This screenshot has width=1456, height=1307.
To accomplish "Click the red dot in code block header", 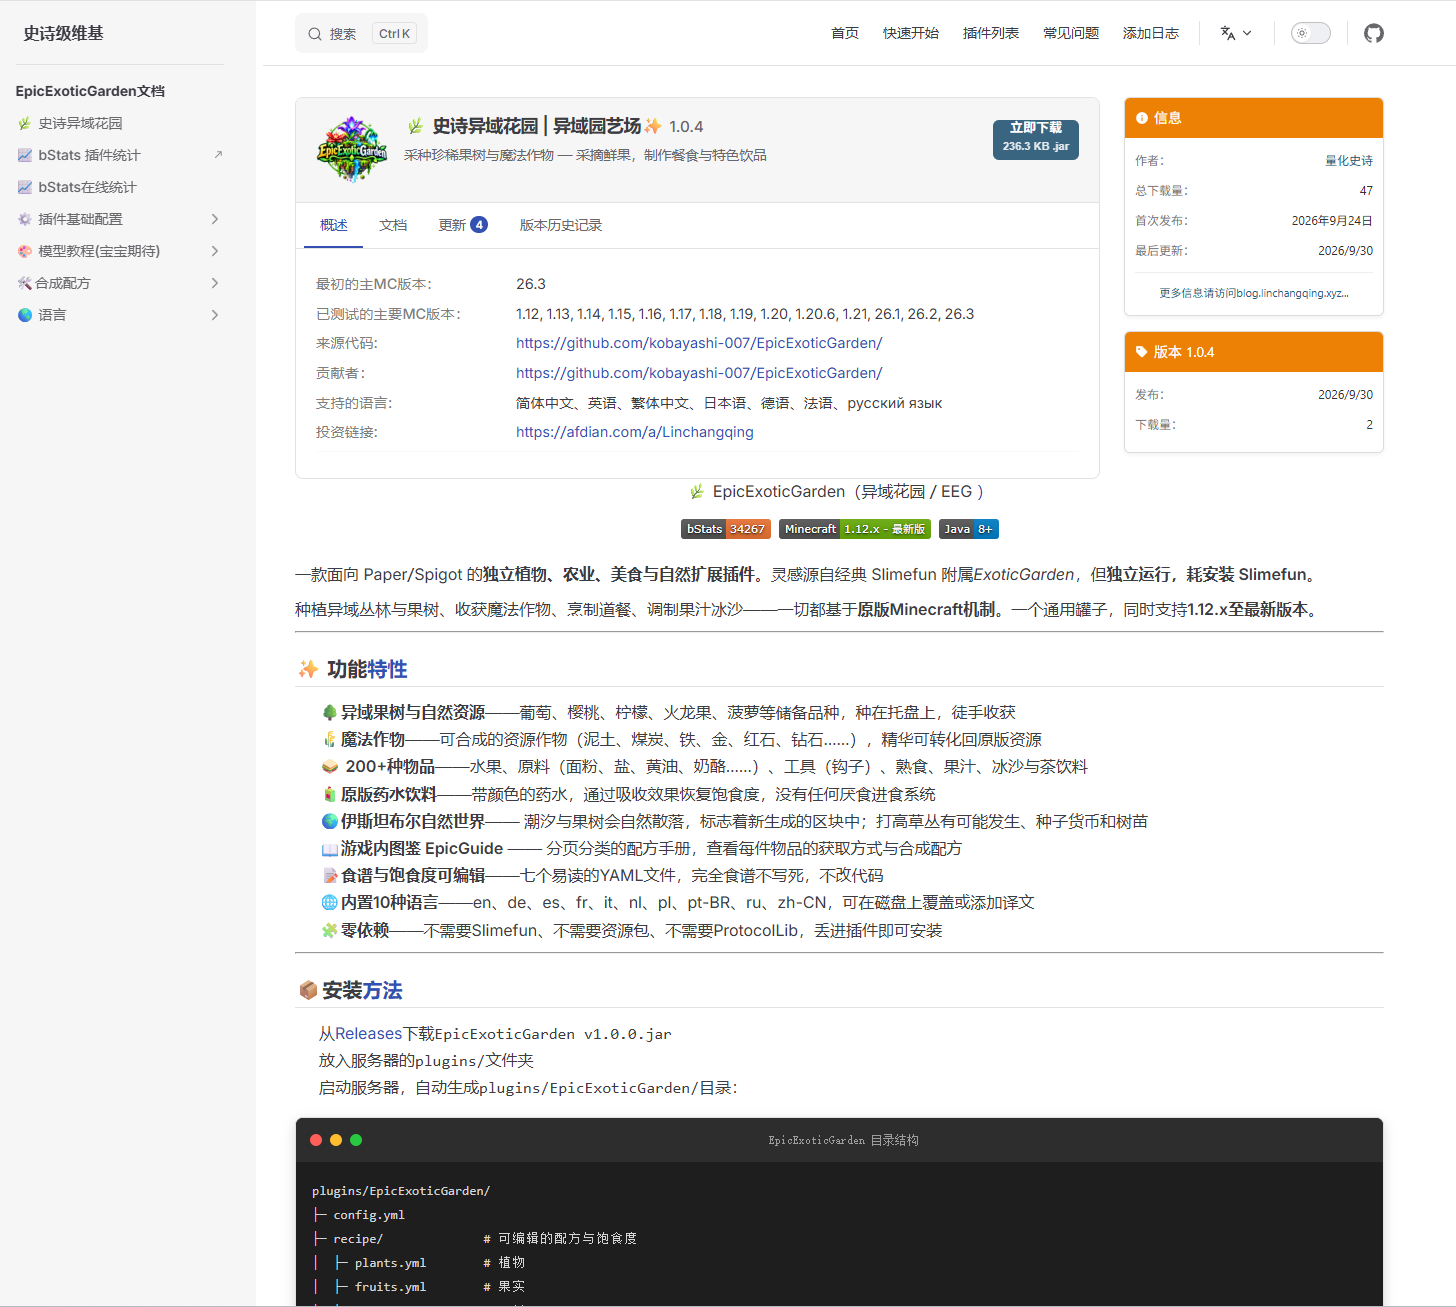I will pyautogui.click(x=316, y=1140).
